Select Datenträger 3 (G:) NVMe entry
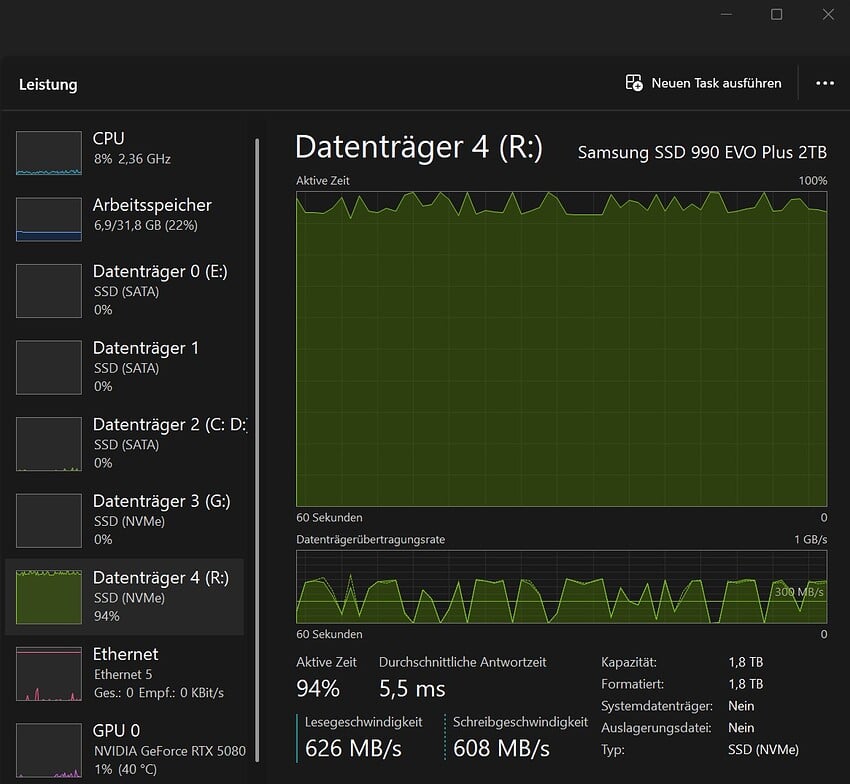The height and width of the screenshot is (784, 850). coord(160,519)
